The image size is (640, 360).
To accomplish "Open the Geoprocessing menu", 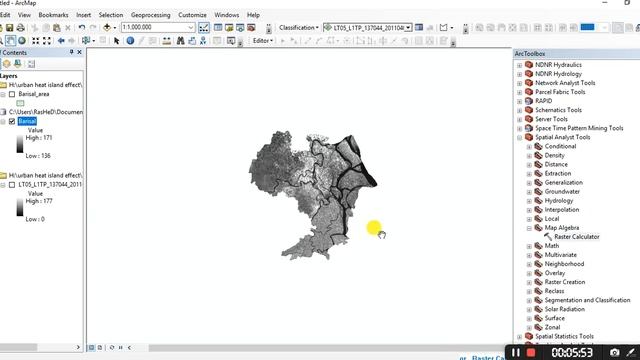I will pyautogui.click(x=151, y=15).
